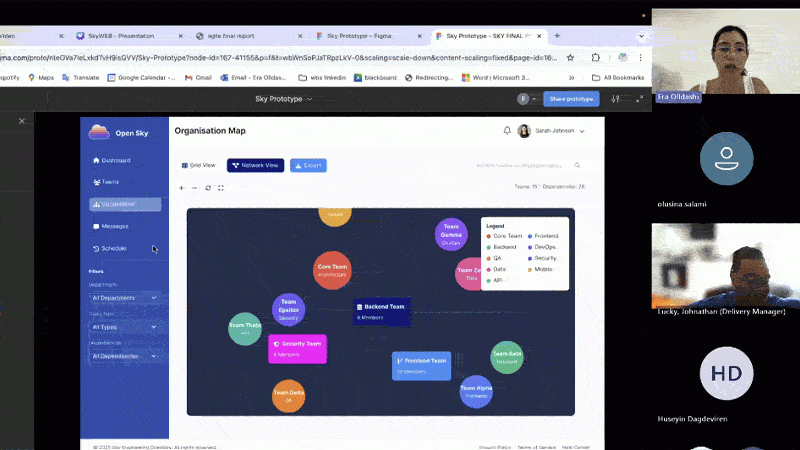Open the All Bookmarks folder
The image size is (800, 450).
coord(618,78)
